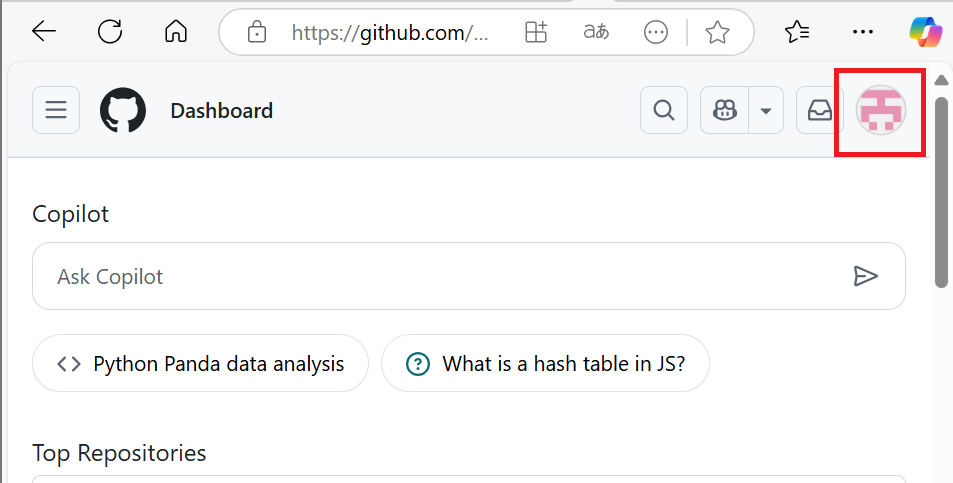Add this page to favorites star
Viewport: 953px width, 483px height.
click(717, 32)
